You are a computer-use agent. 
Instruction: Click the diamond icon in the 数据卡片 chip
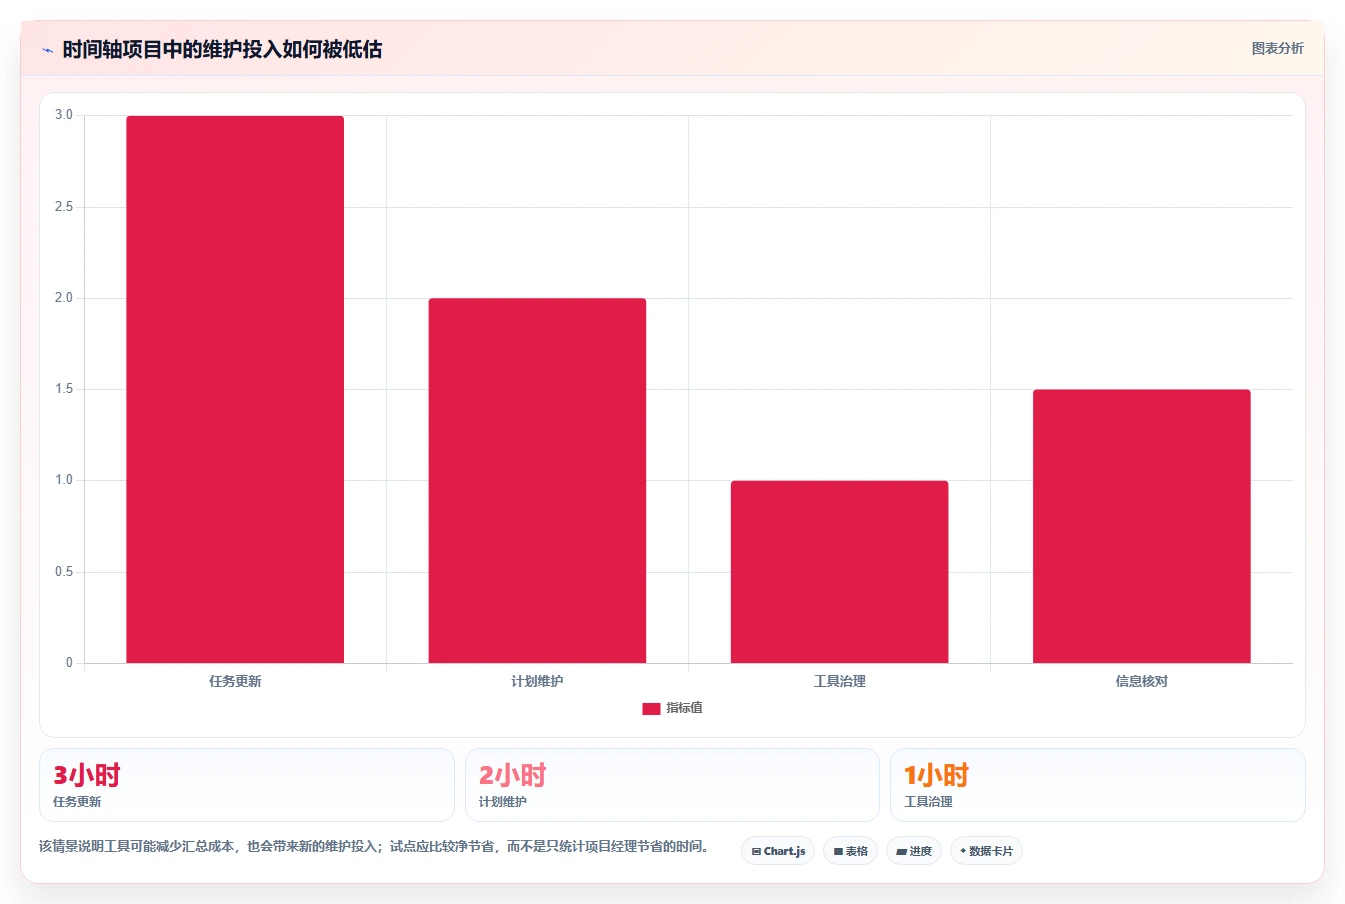coord(963,851)
